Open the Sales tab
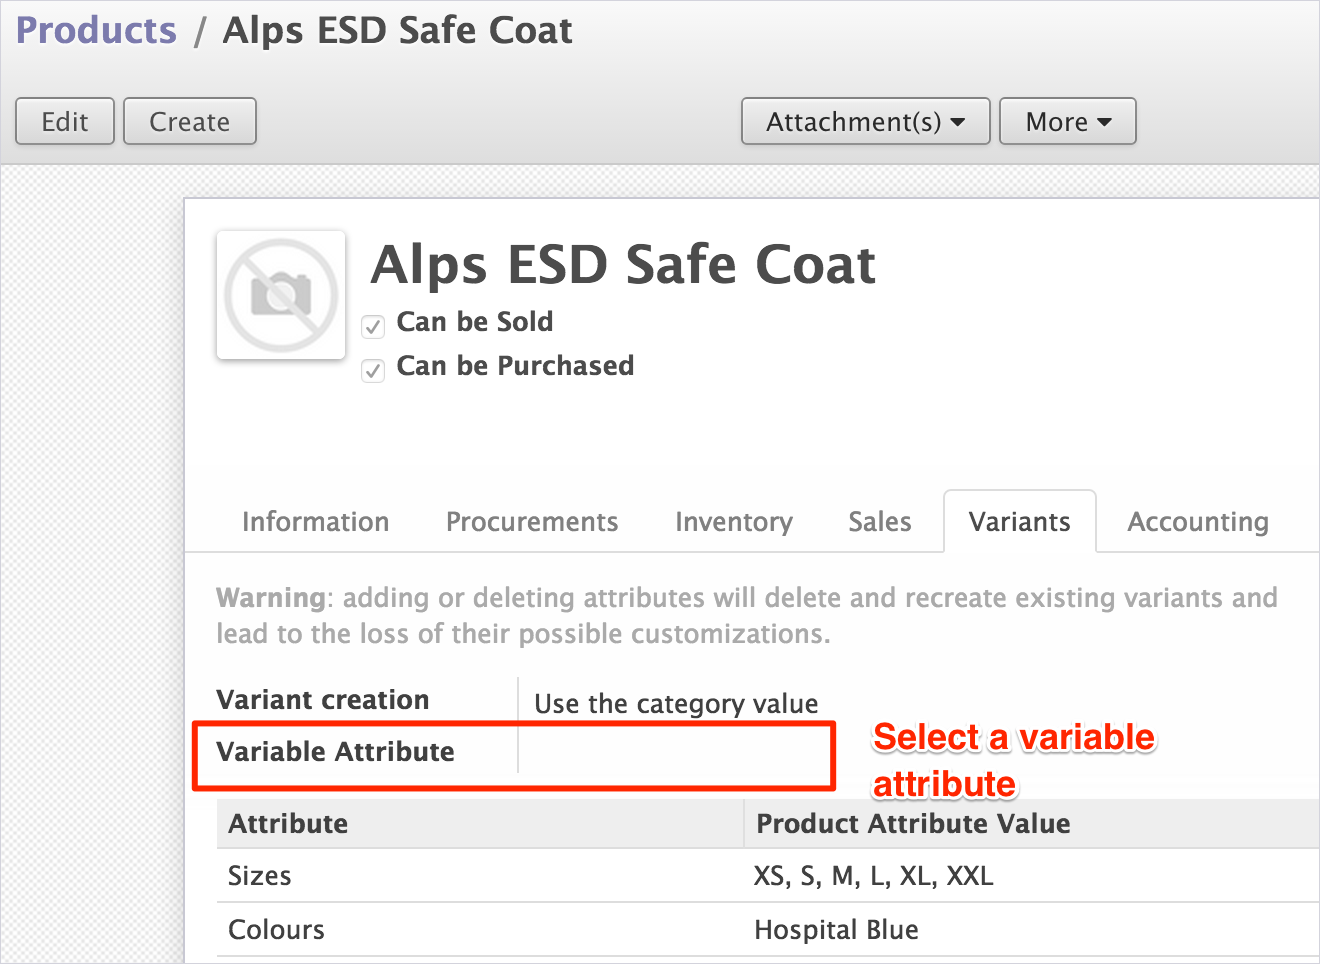The width and height of the screenshot is (1320, 964). coord(879,522)
